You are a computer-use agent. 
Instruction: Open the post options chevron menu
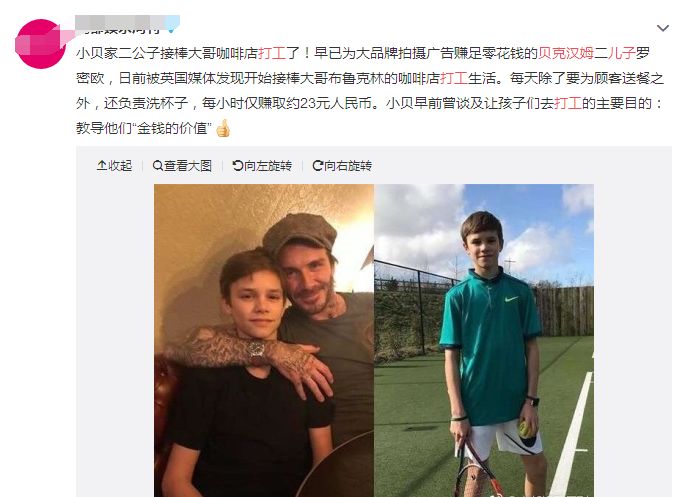(x=662, y=28)
